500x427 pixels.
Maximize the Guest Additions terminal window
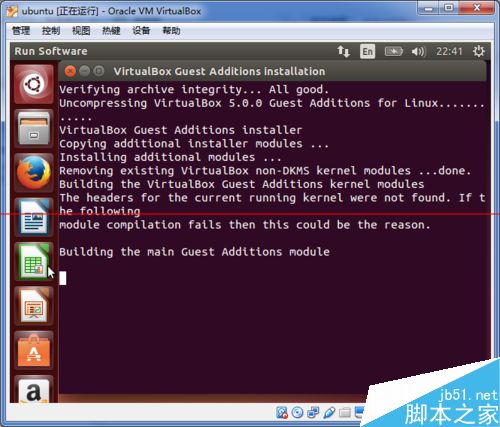coord(99,71)
